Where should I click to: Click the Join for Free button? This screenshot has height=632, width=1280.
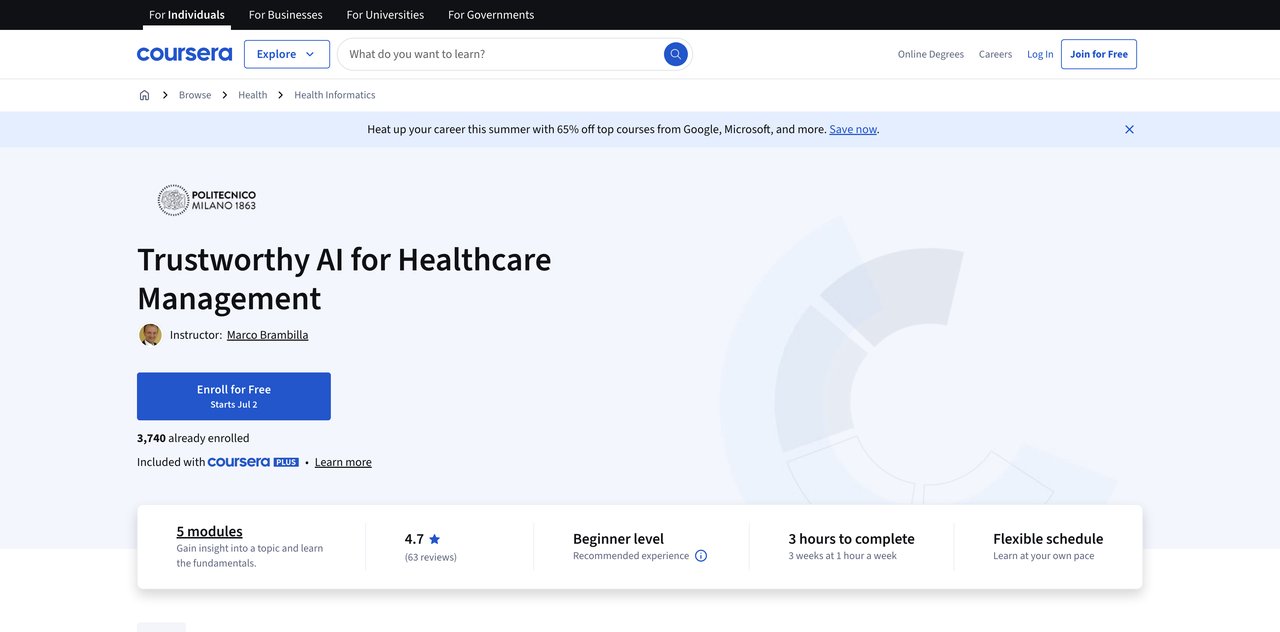(x=1099, y=54)
